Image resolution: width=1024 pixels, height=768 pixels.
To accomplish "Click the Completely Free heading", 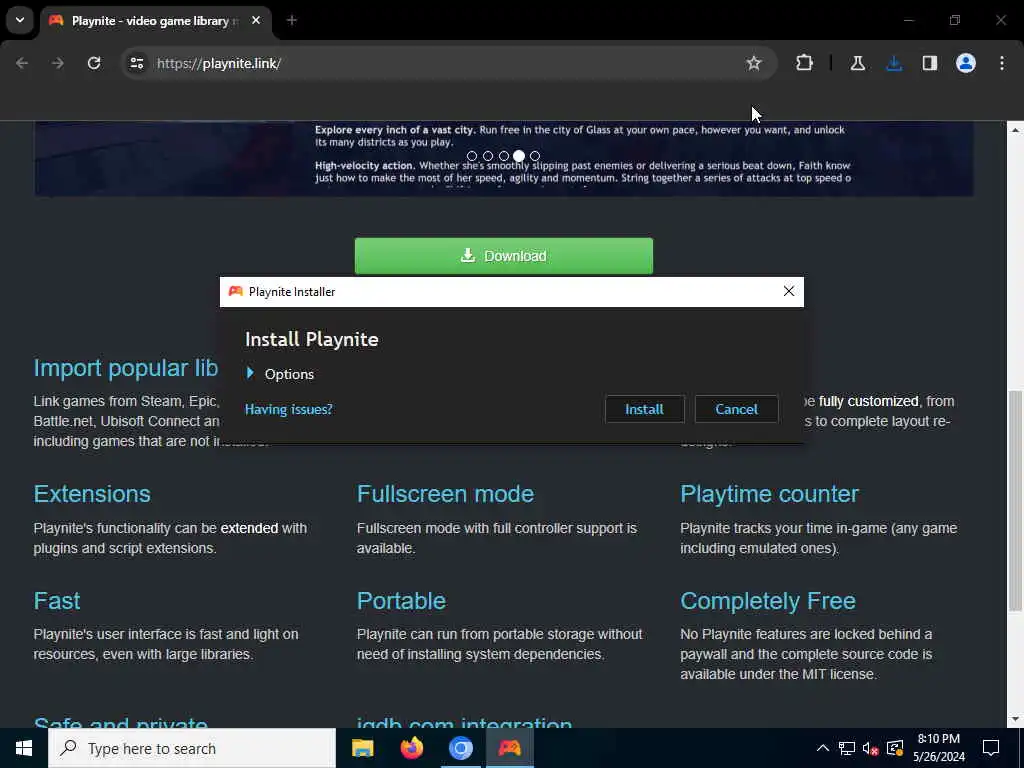I will tap(768, 601).
